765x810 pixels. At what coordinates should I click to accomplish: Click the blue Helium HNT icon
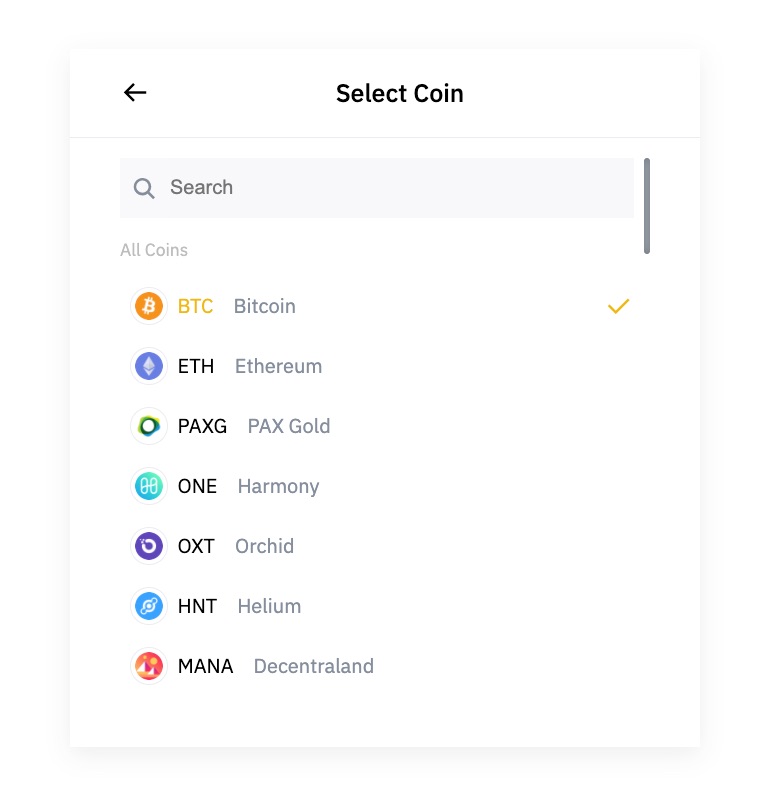[x=149, y=606]
